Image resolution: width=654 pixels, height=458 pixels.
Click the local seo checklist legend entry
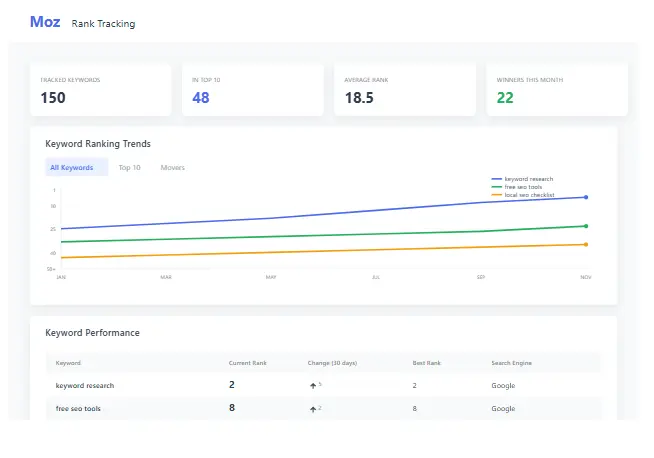click(523, 195)
